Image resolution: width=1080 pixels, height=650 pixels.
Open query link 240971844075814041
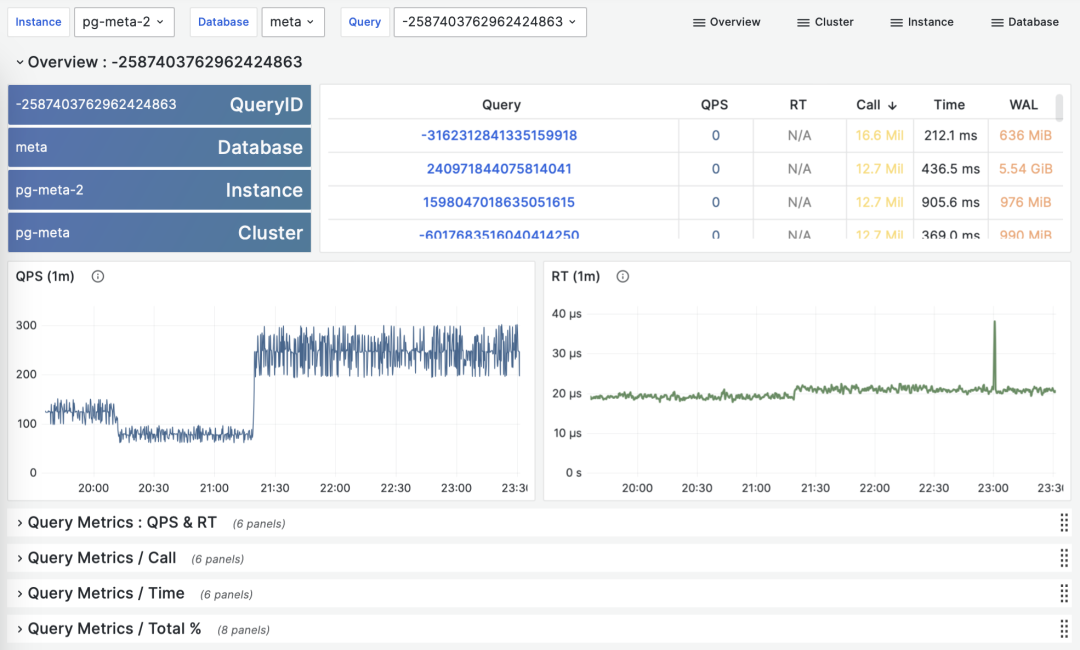tap(499, 169)
